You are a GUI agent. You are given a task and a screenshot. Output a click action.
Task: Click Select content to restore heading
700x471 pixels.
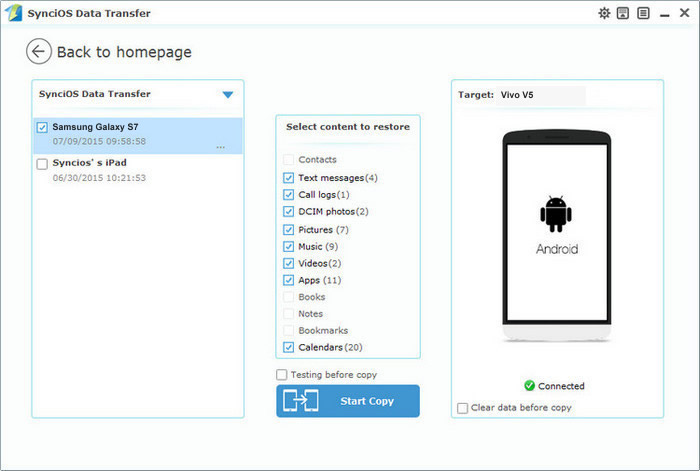(348, 127)
